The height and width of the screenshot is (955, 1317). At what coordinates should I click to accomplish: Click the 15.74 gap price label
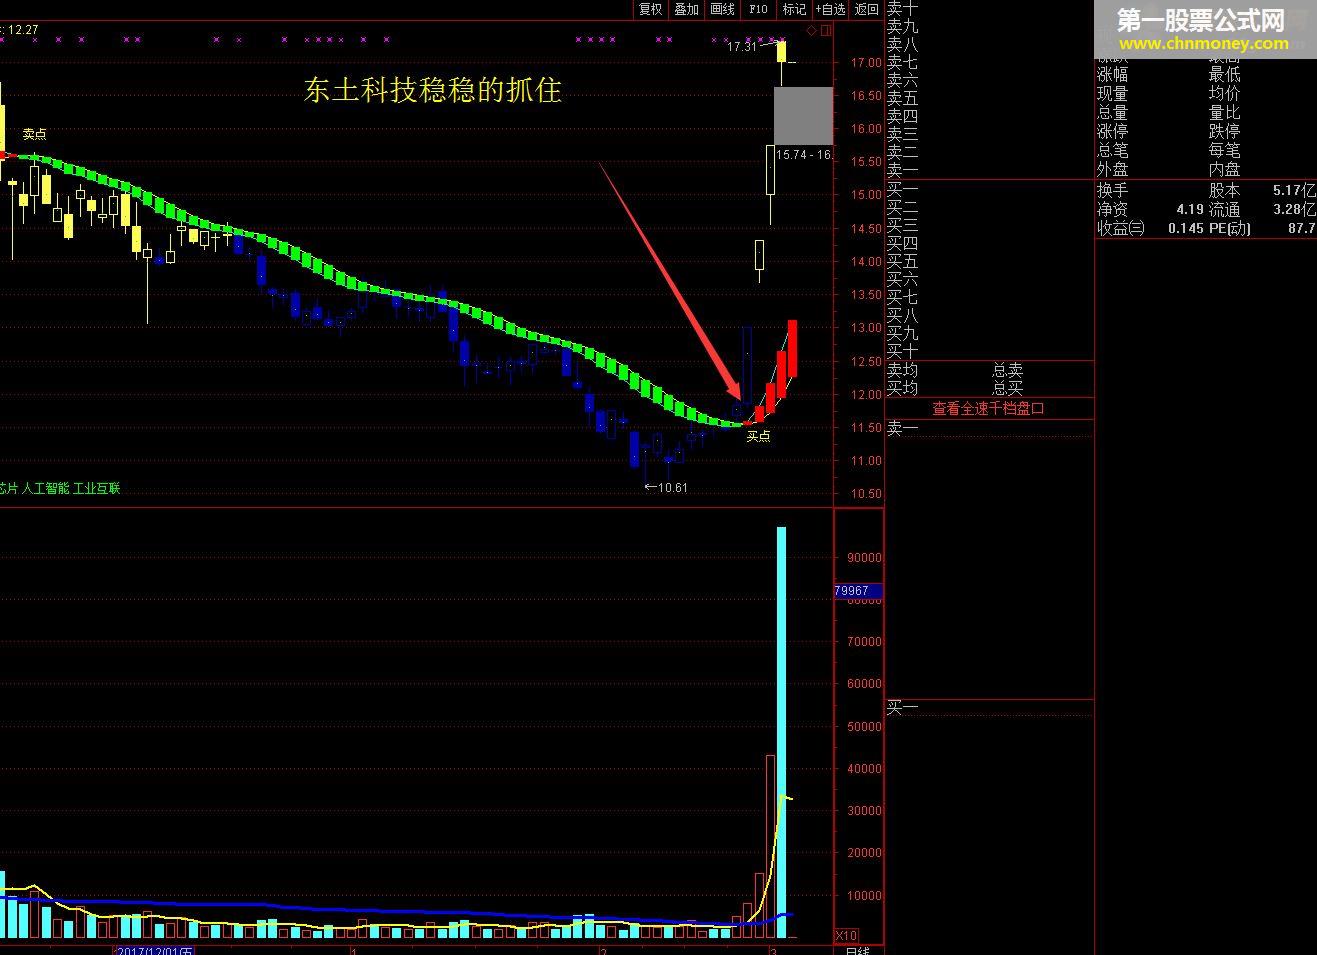[x=804, y=154]
